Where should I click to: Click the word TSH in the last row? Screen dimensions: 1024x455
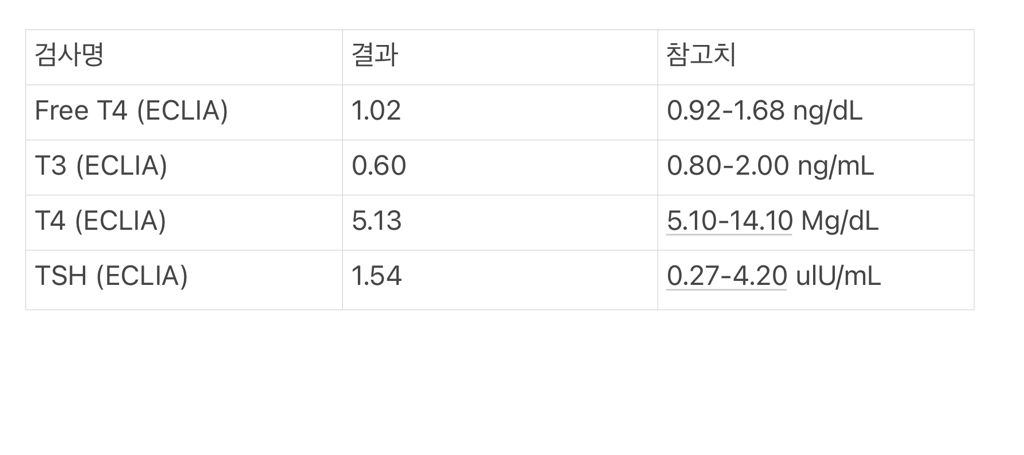(60, 276)
